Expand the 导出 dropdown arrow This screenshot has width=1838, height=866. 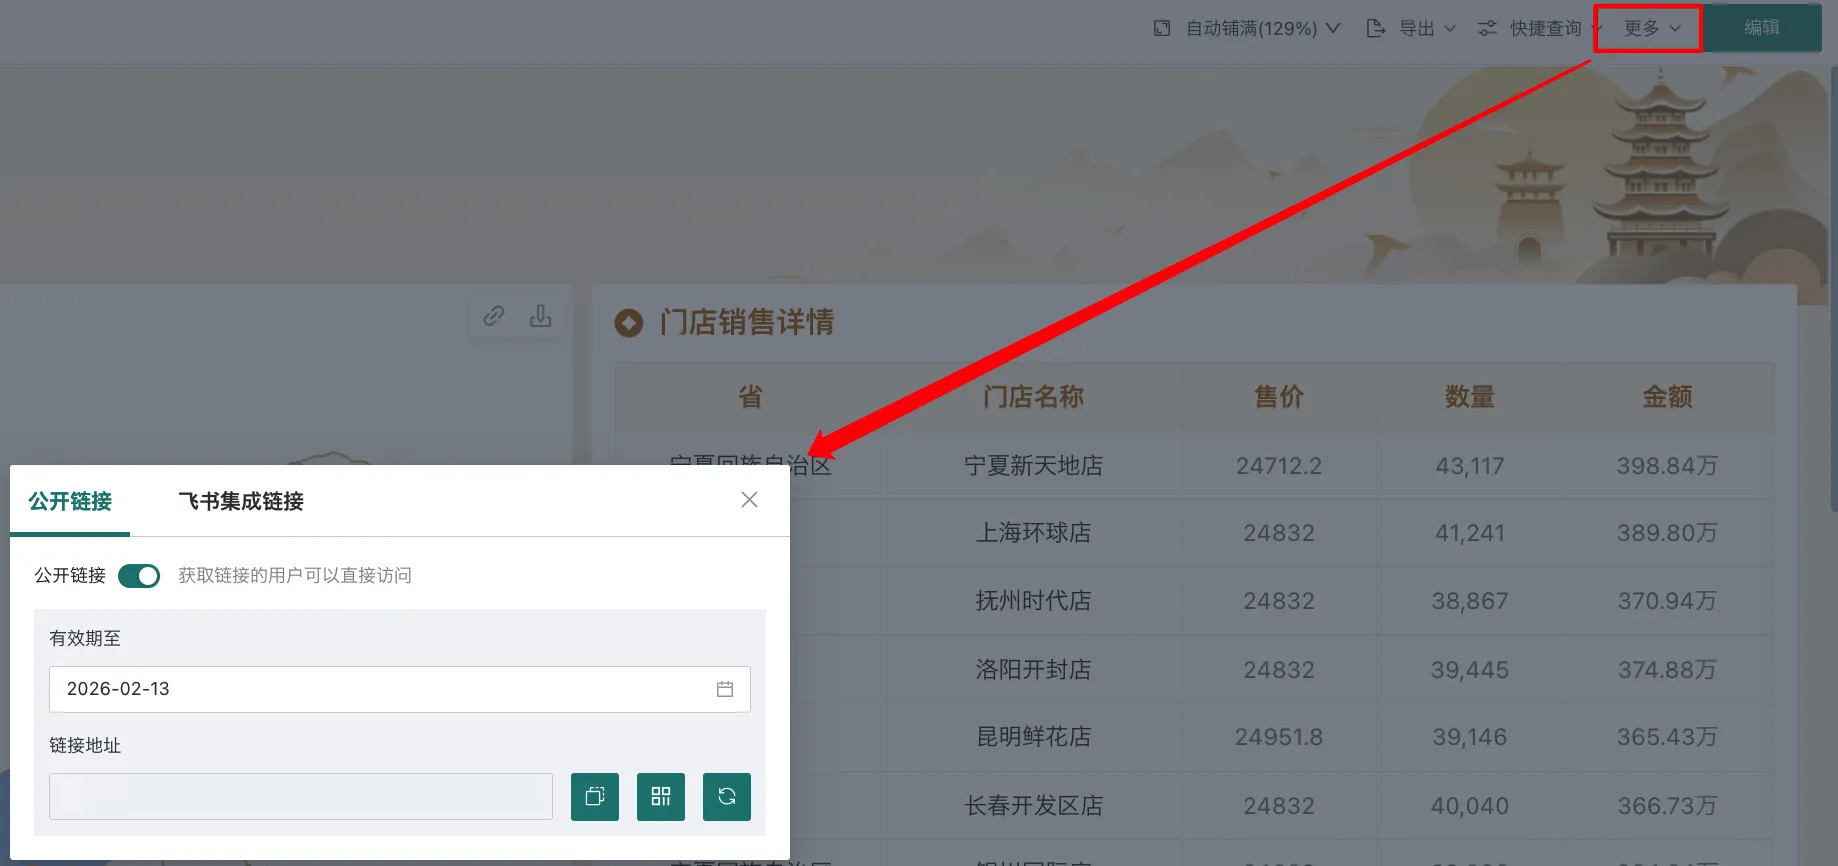point(1450,28)
